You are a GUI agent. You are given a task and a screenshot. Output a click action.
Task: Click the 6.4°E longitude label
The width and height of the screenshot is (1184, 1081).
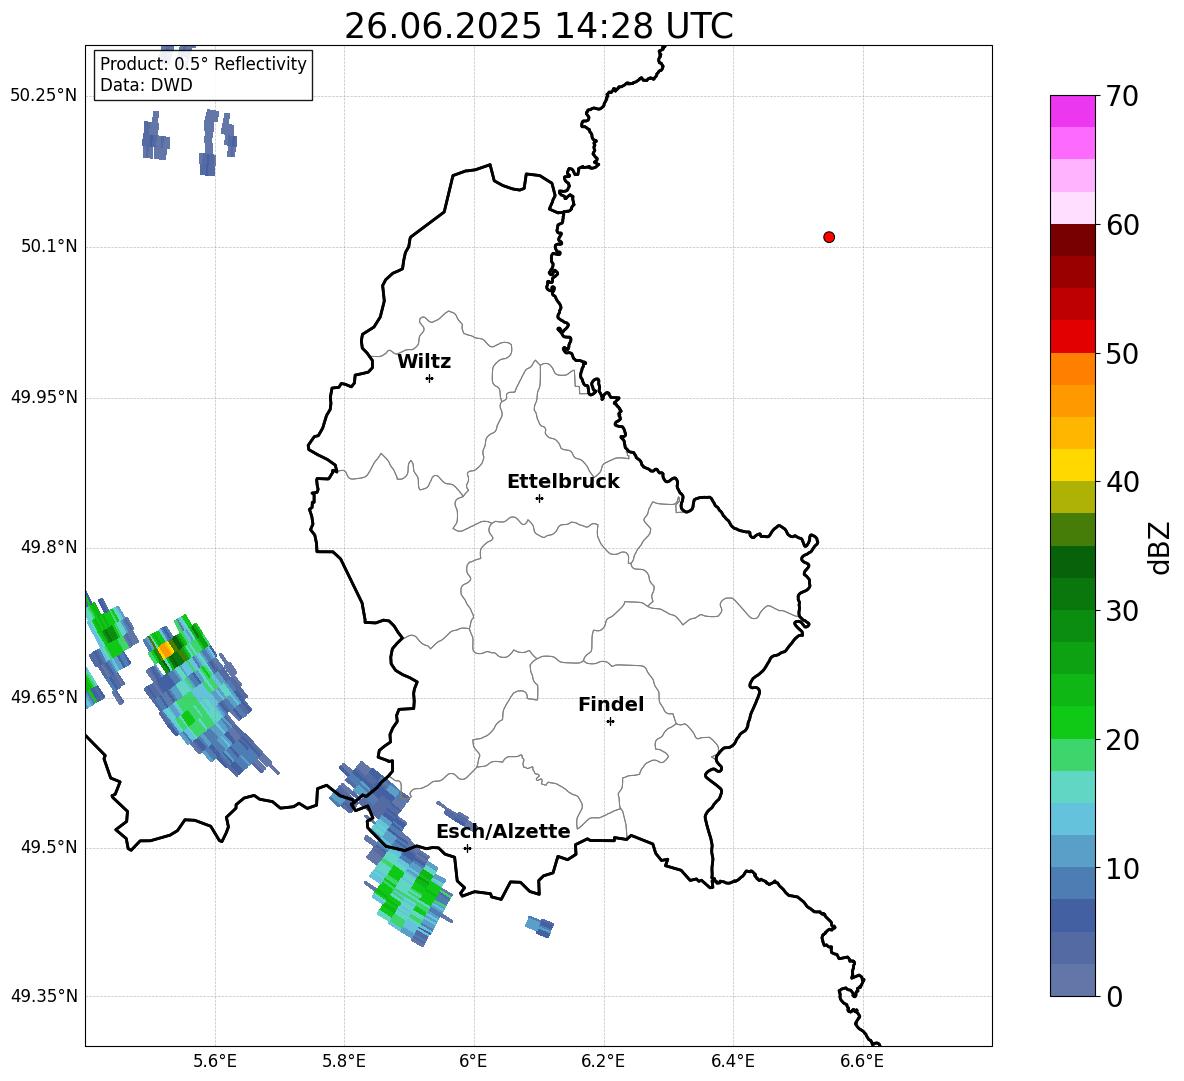coord(733,1061)
